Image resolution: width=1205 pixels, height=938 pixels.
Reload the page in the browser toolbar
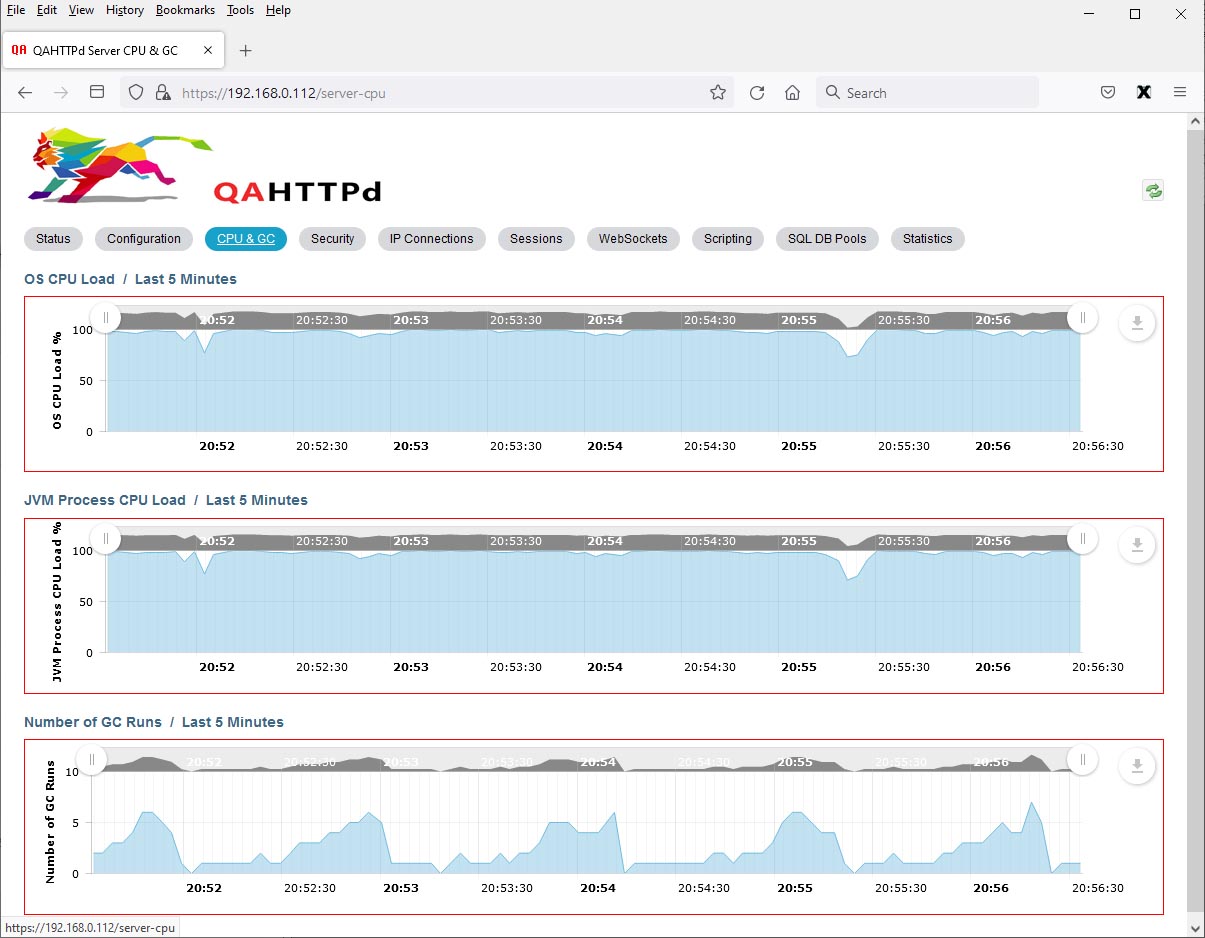[x=757, y=93]
